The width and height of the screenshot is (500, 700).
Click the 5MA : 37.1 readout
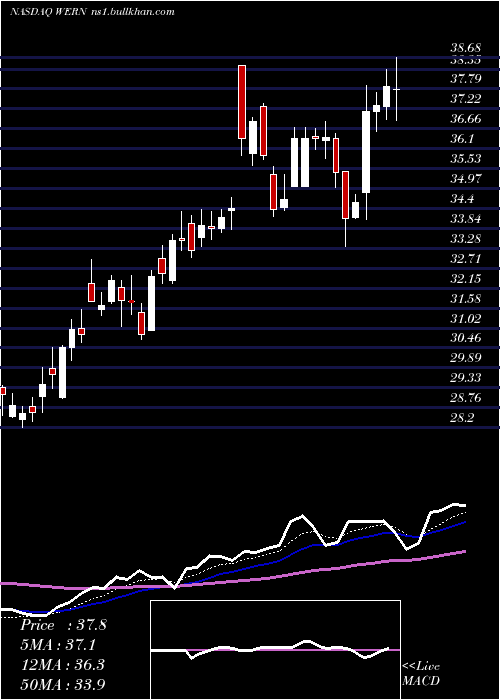click(x=58, y=645)
